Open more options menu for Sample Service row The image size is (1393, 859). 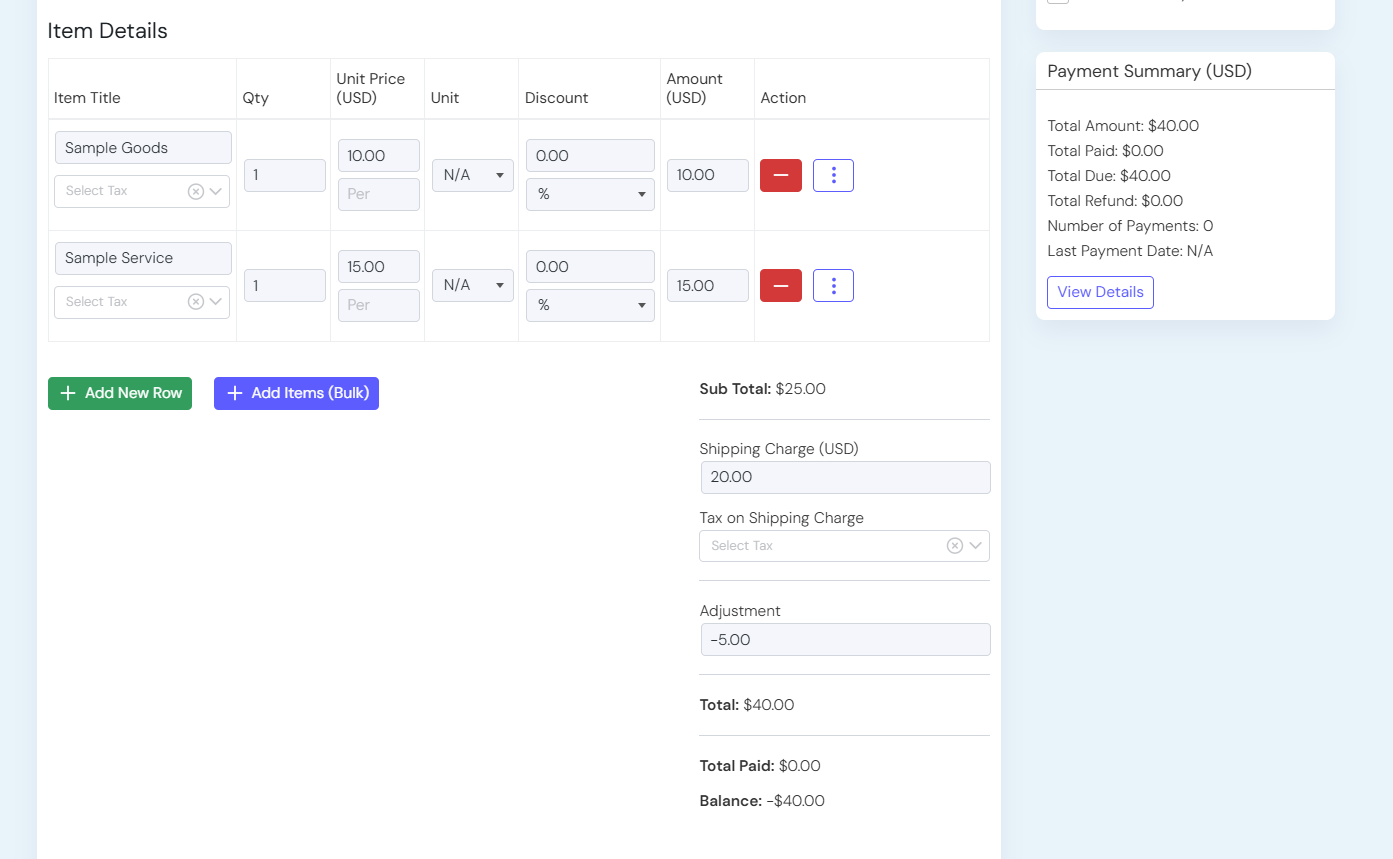point(833,286)
